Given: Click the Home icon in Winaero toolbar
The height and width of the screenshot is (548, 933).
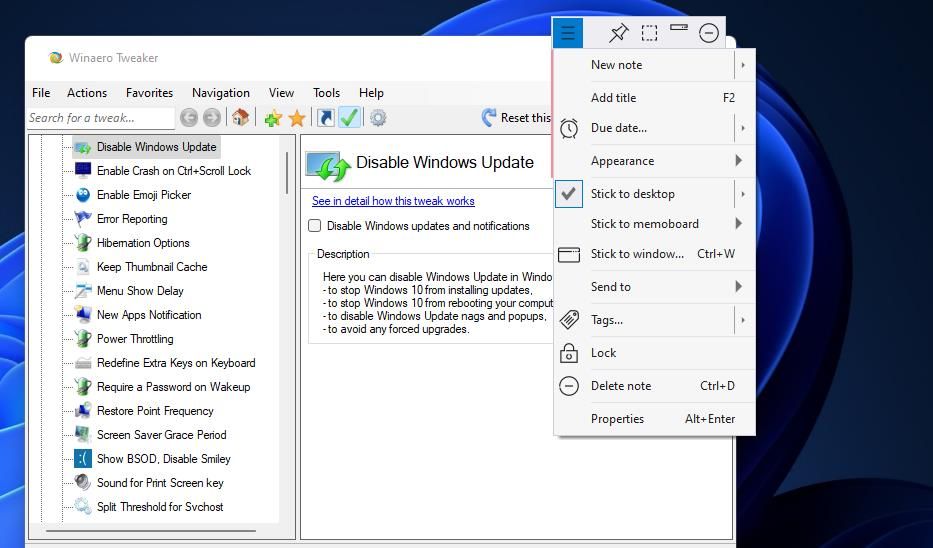Looking at the screenshot, I should pyautogui.click(x=240, y=117).
